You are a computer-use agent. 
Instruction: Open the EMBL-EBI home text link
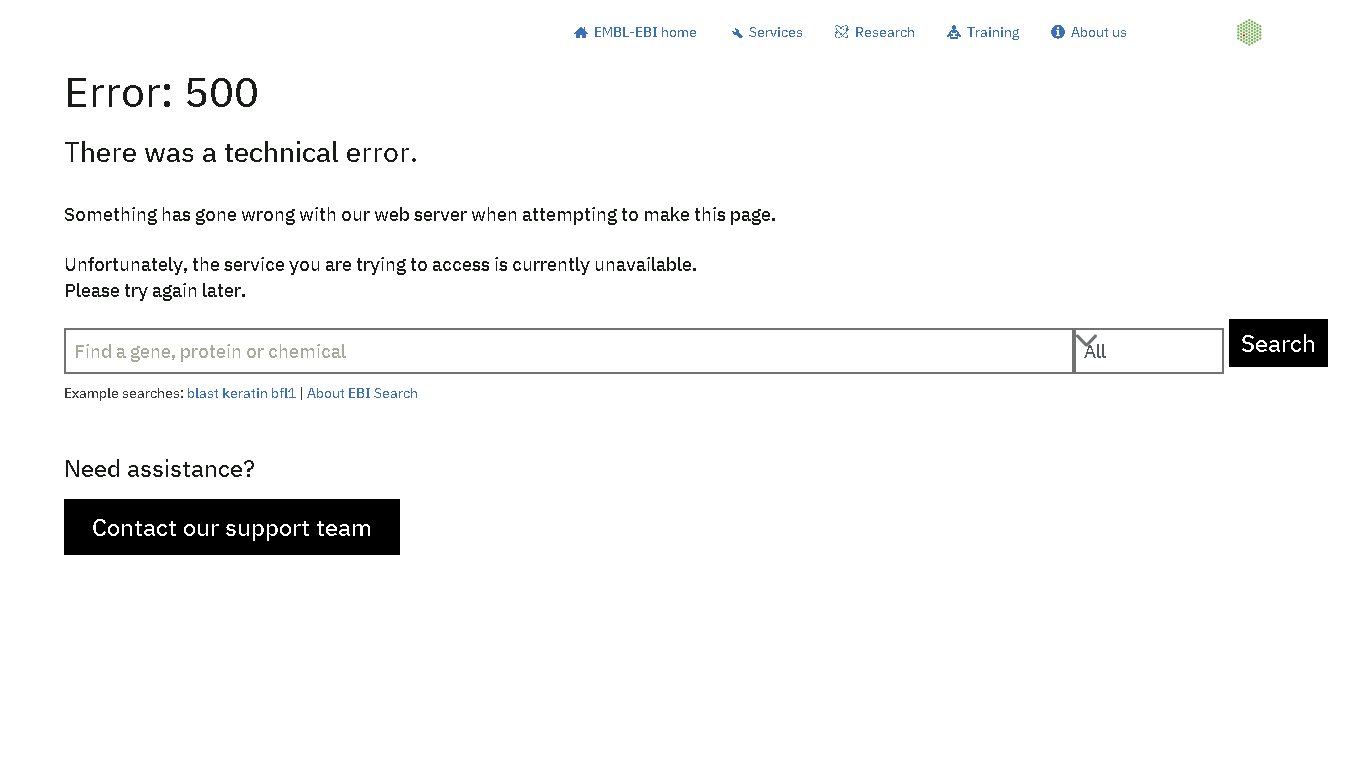coord(645,32)
